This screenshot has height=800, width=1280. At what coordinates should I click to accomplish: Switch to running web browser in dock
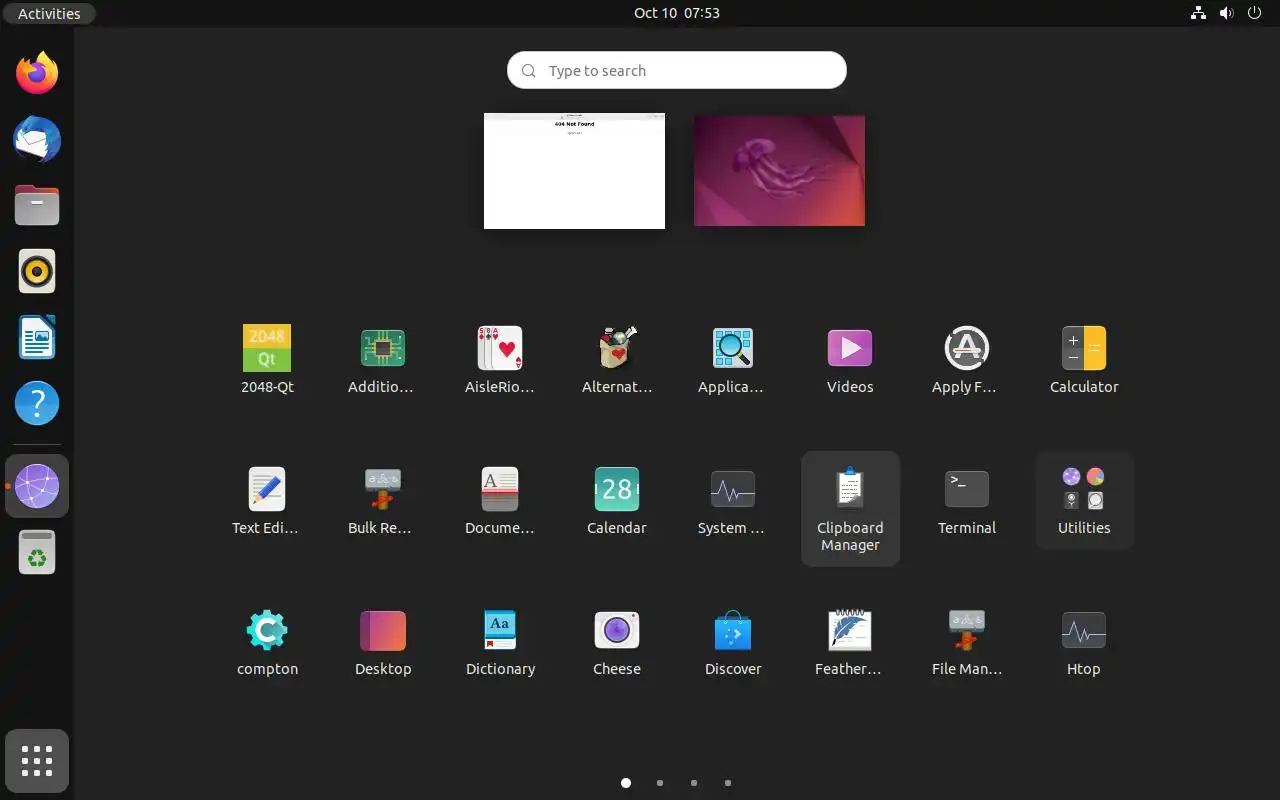point(37,486)
